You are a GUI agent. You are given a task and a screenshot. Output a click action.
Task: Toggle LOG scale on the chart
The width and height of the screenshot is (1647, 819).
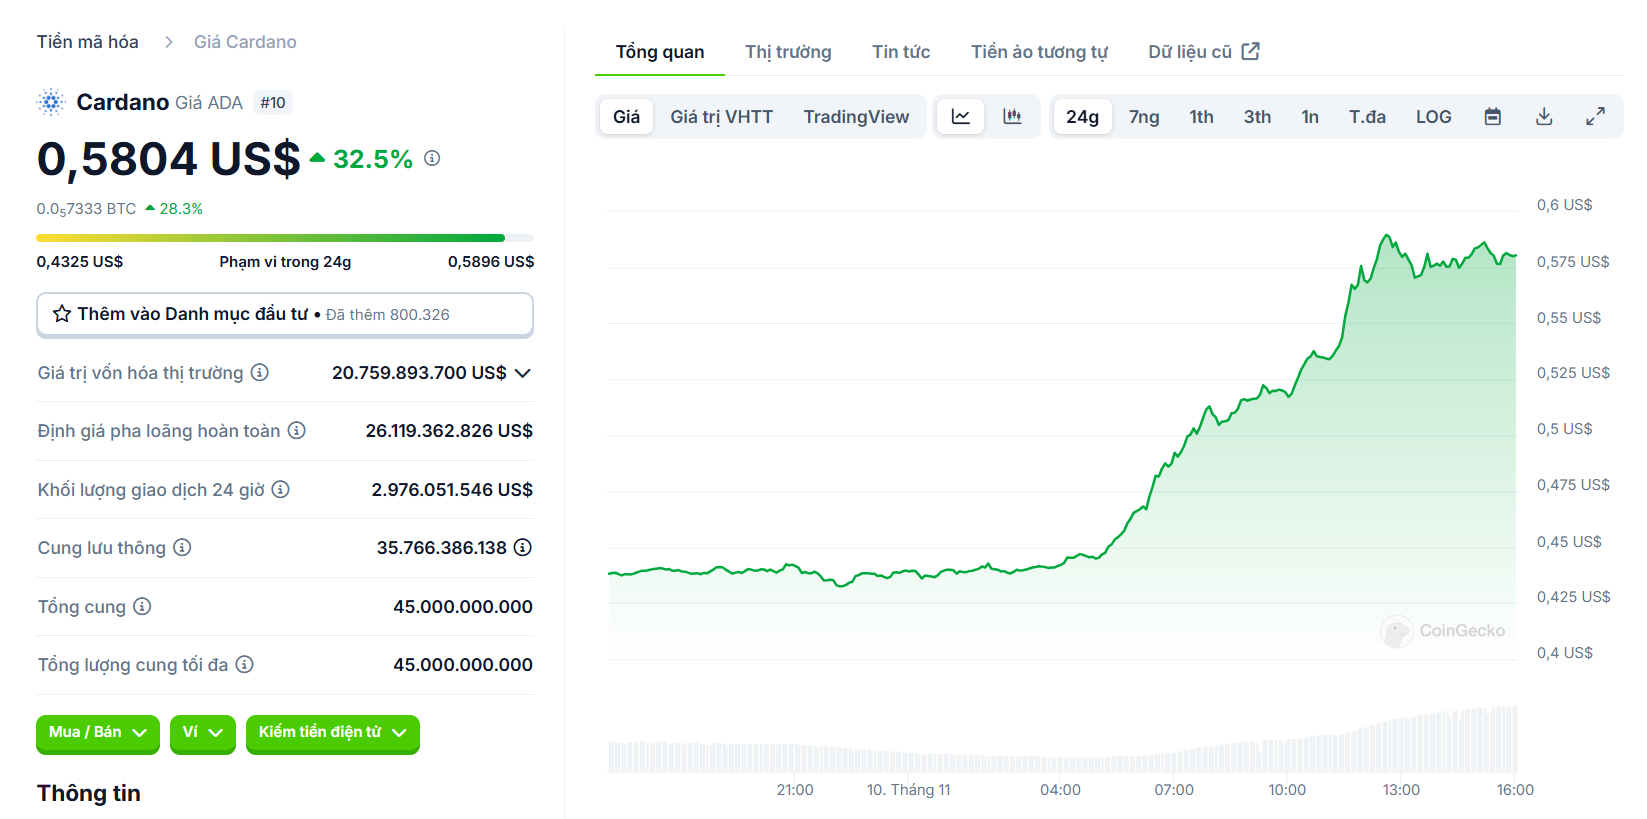click(1433, 117)
